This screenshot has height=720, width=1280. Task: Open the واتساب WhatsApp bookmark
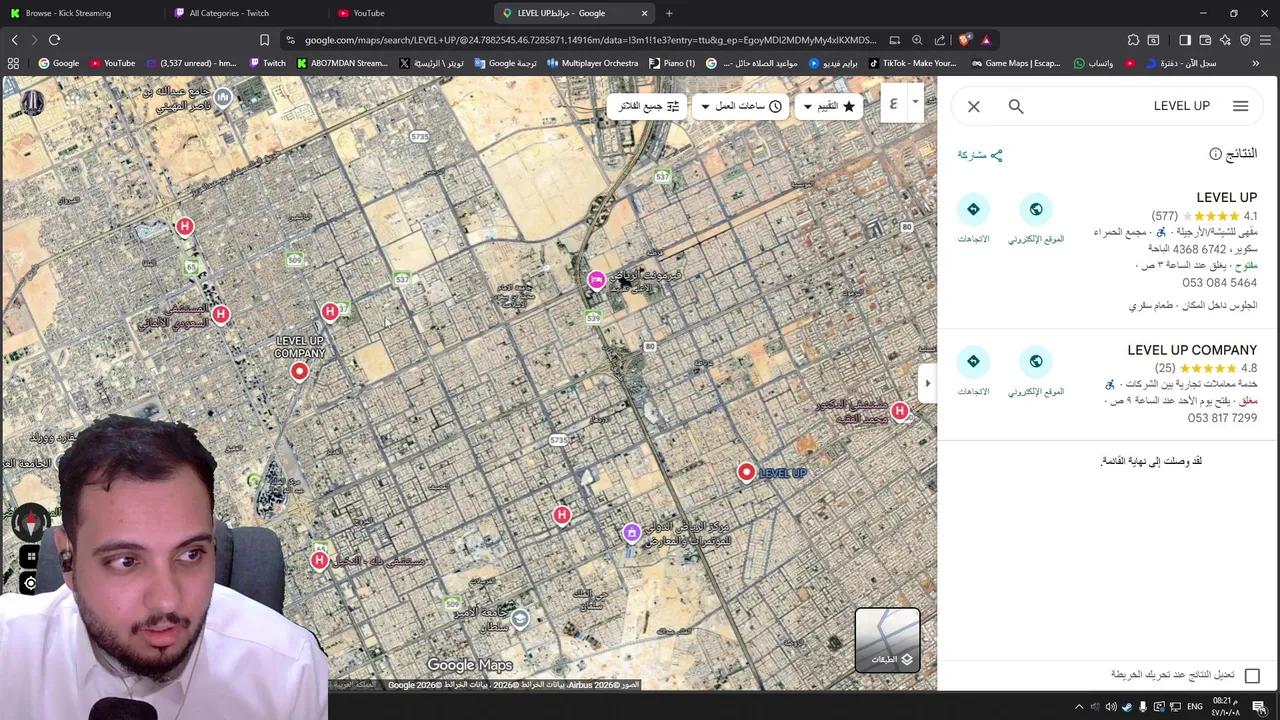coord(1093,63)
